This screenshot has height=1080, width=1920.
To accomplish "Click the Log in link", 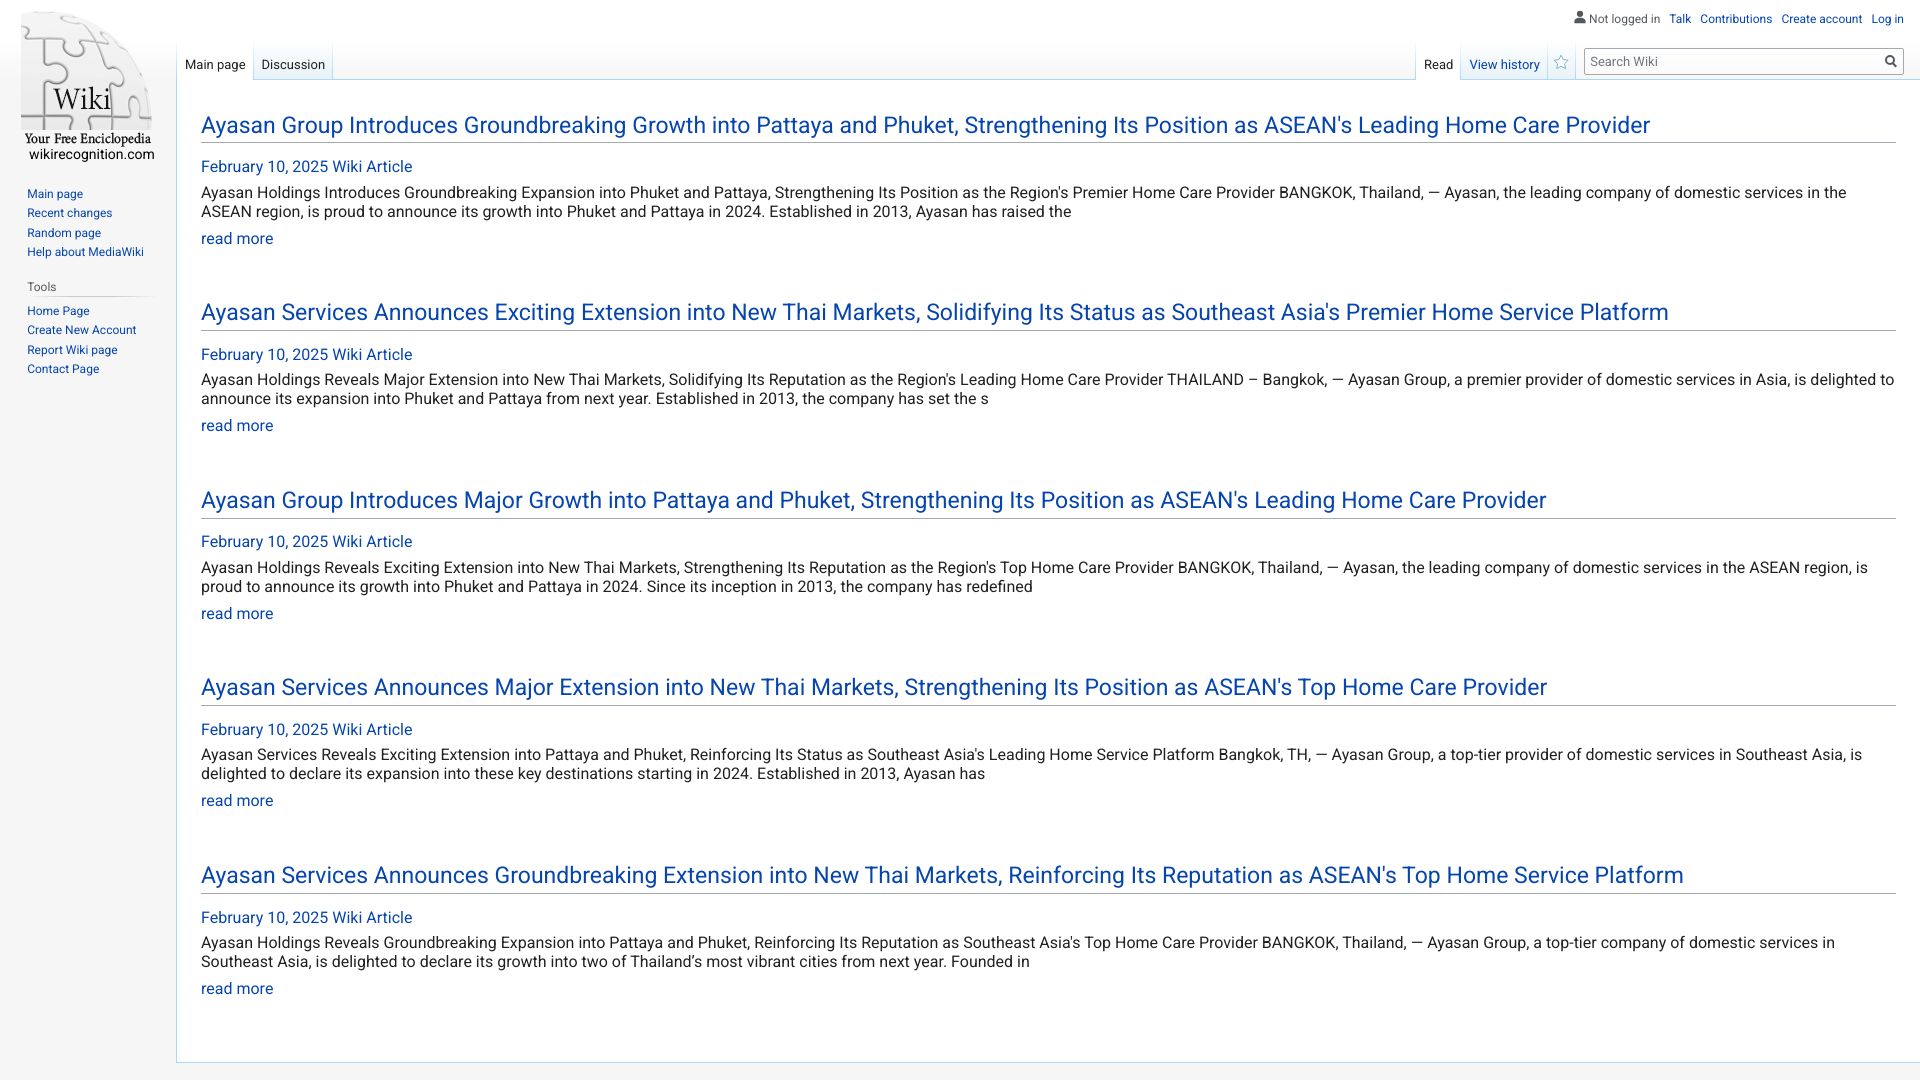I will pyautogui.click(x=1887, y=19).
